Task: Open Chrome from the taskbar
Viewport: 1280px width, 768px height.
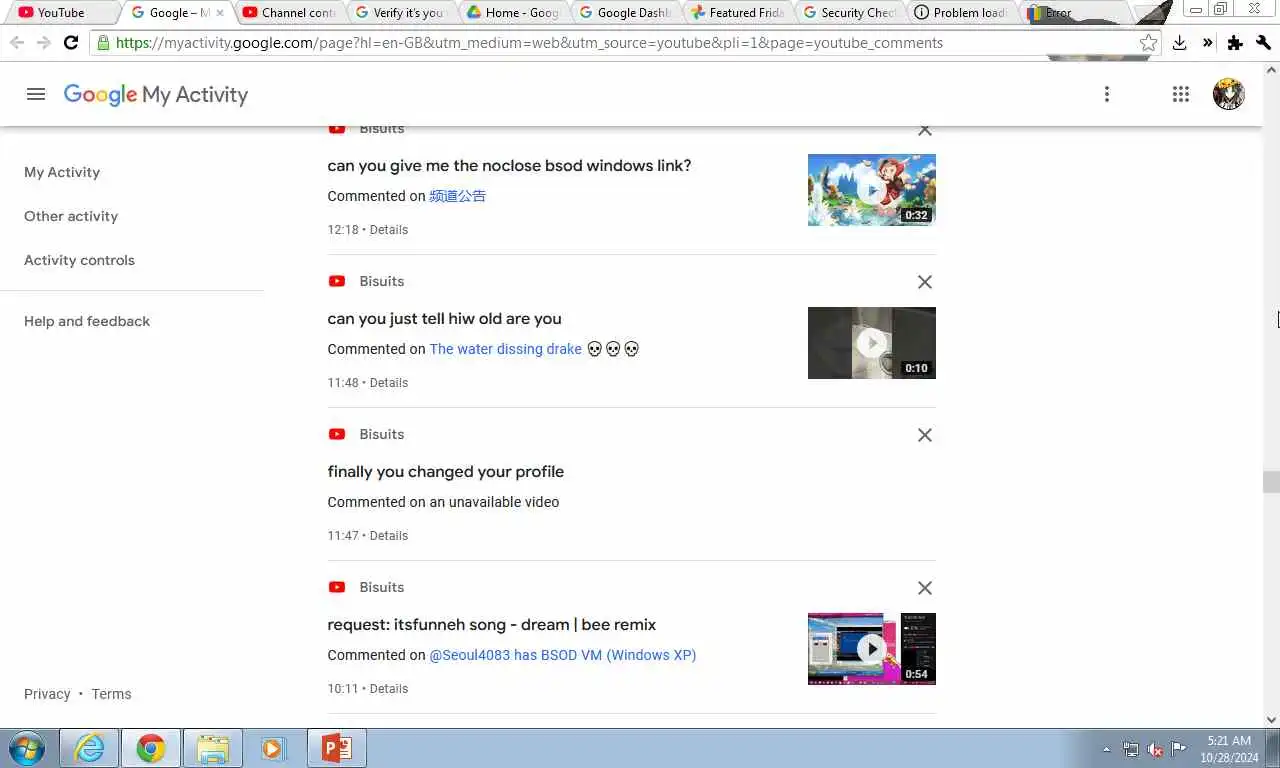Action: (x=151, y=748)
